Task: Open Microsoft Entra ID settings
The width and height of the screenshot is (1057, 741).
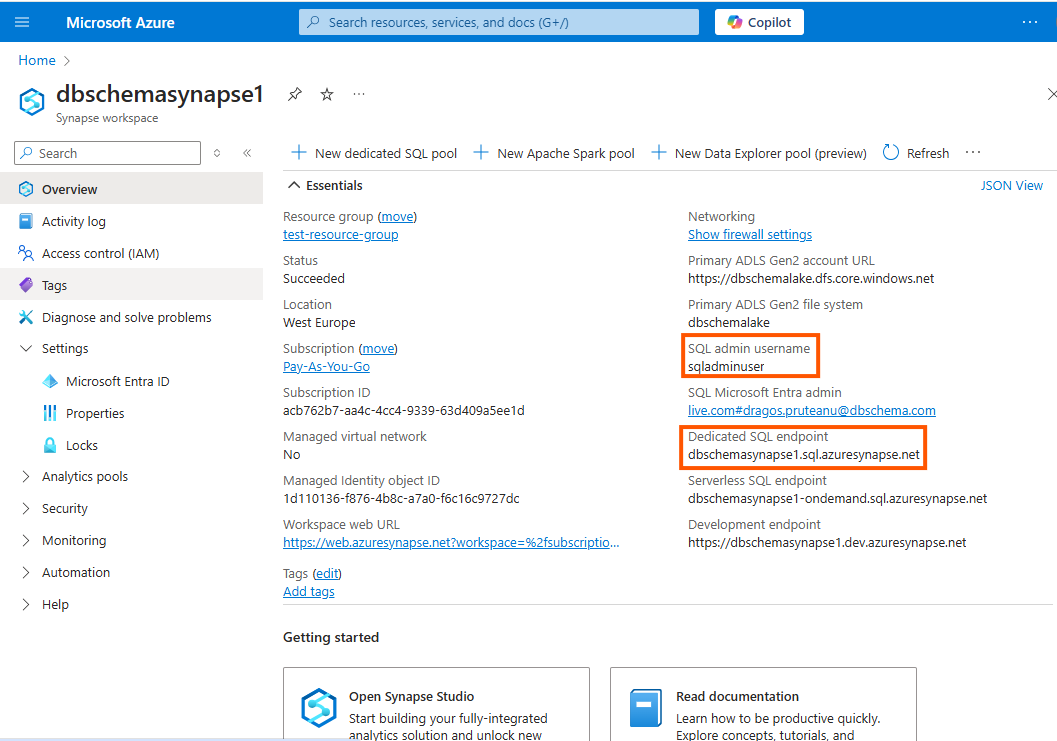Action: tap(117, 381)
